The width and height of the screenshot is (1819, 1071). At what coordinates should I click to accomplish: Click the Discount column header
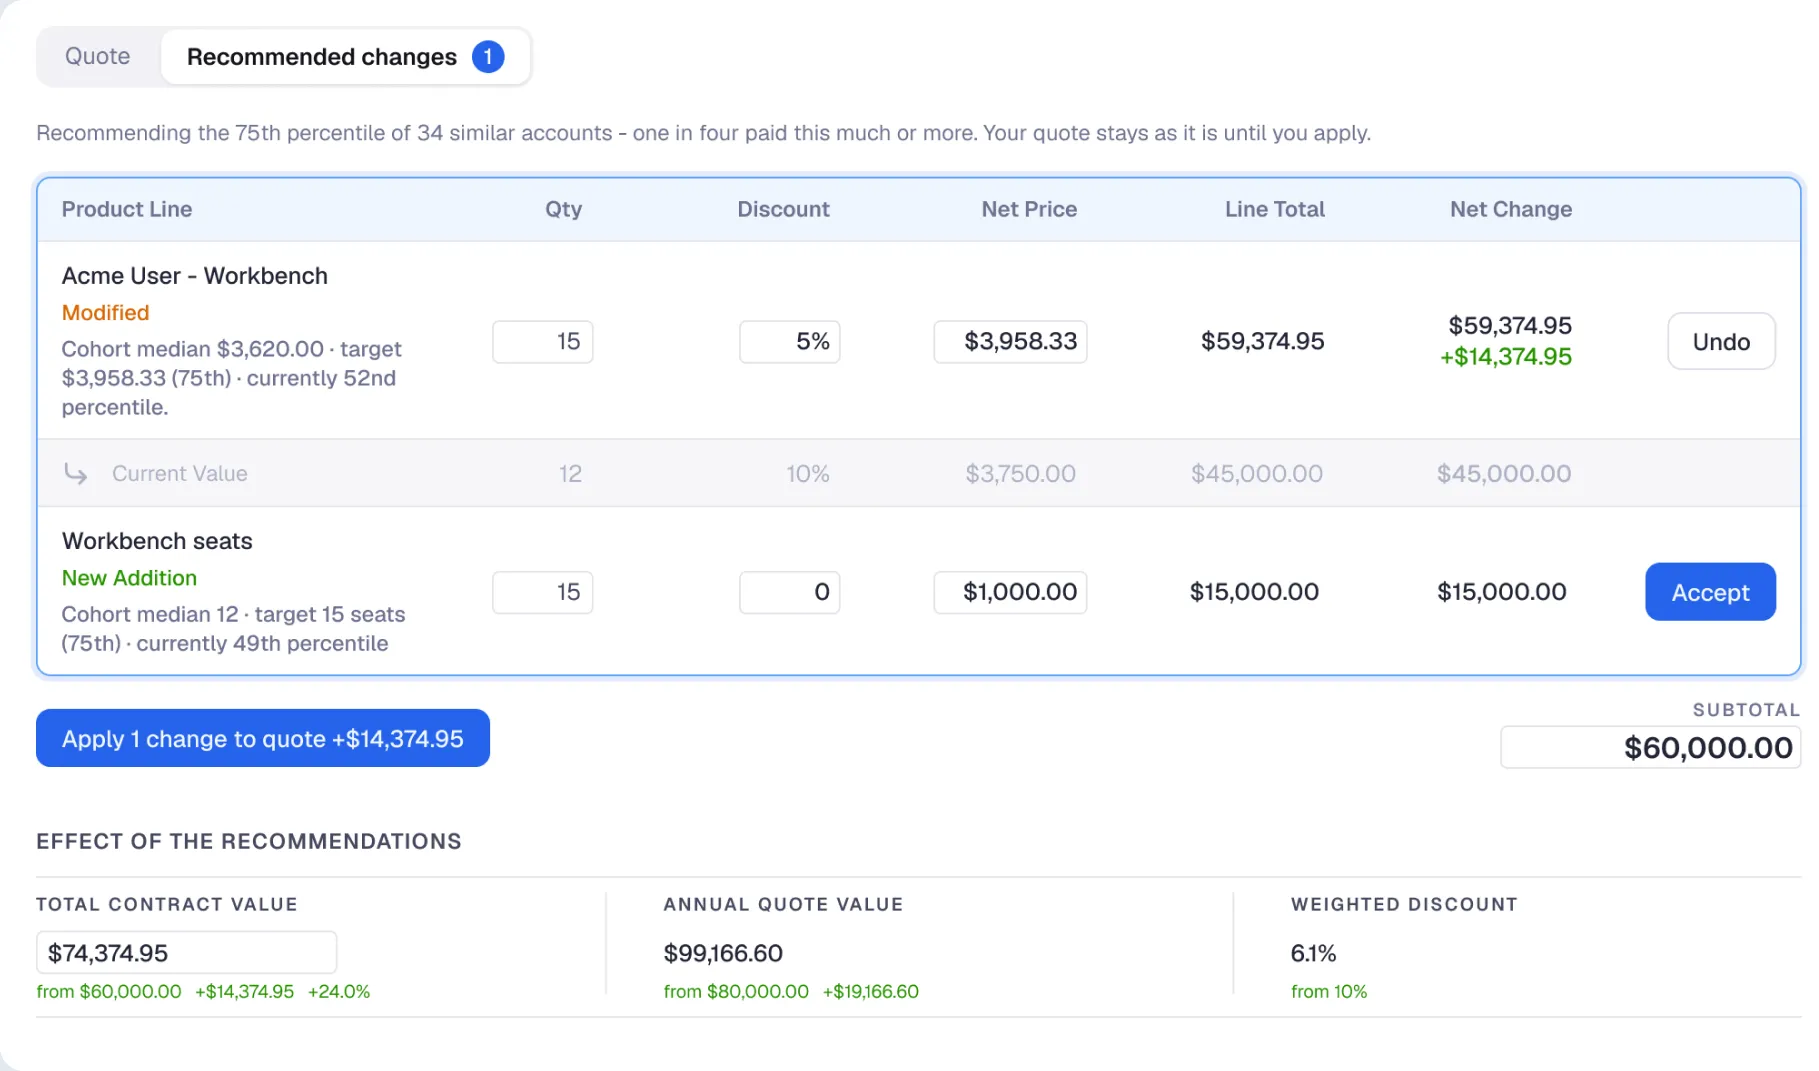(x=783, y=209)
